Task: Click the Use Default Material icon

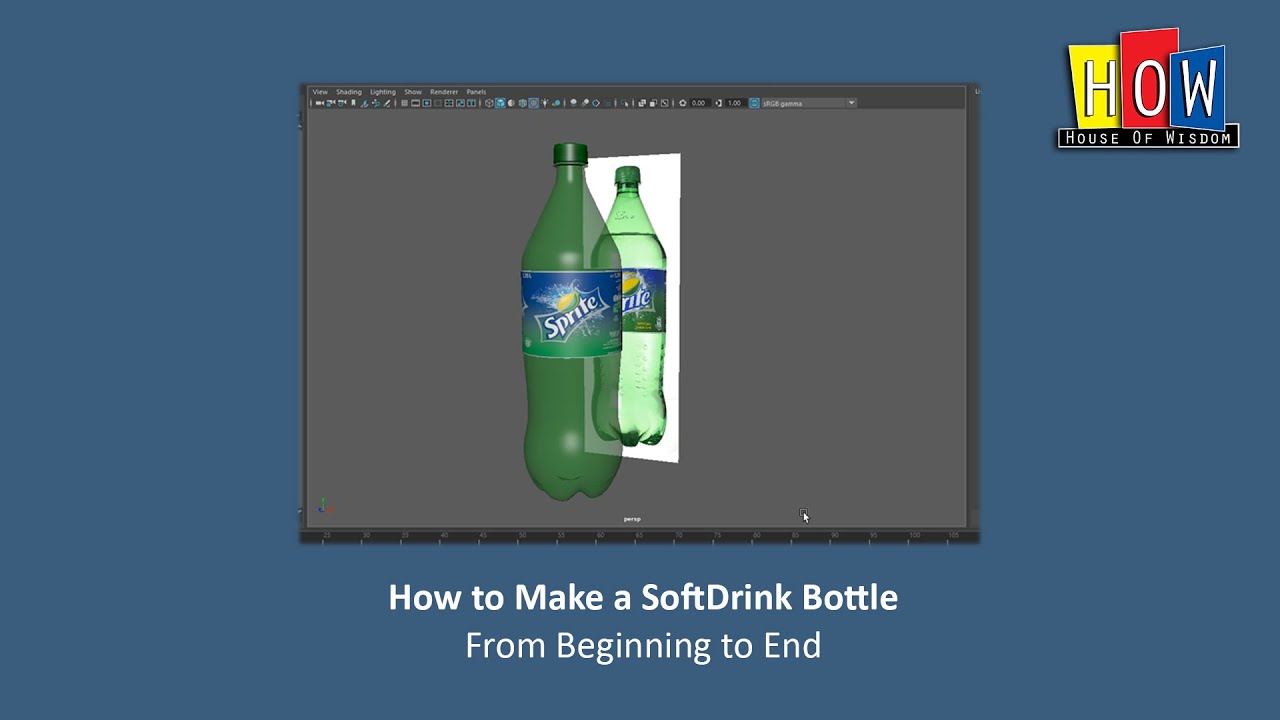Action: click(x=511, y=103)
